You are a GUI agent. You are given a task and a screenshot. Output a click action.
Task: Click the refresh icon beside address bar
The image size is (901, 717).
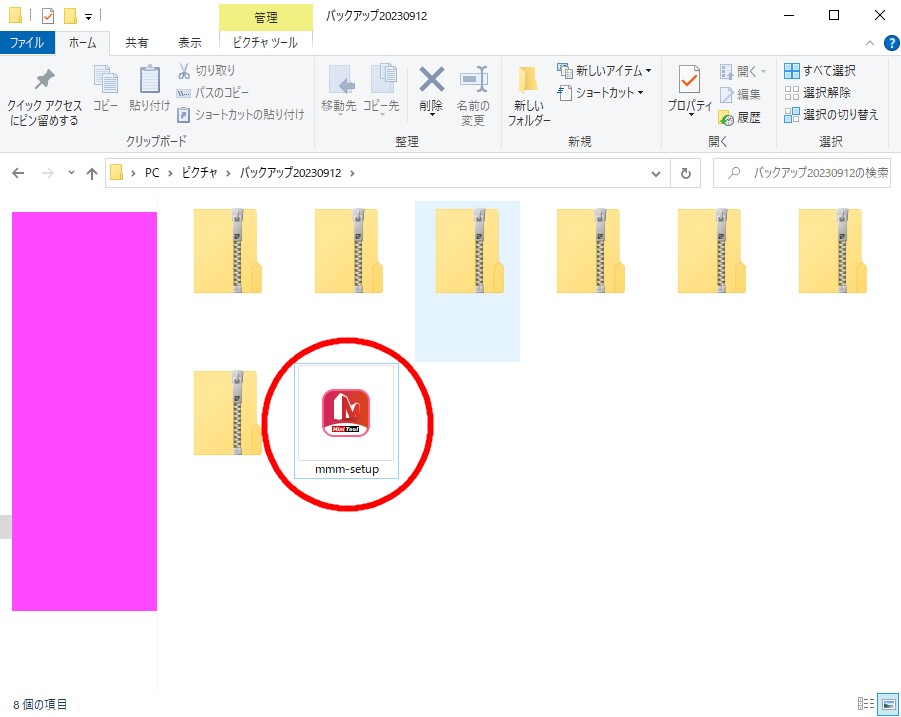[685, 173]
